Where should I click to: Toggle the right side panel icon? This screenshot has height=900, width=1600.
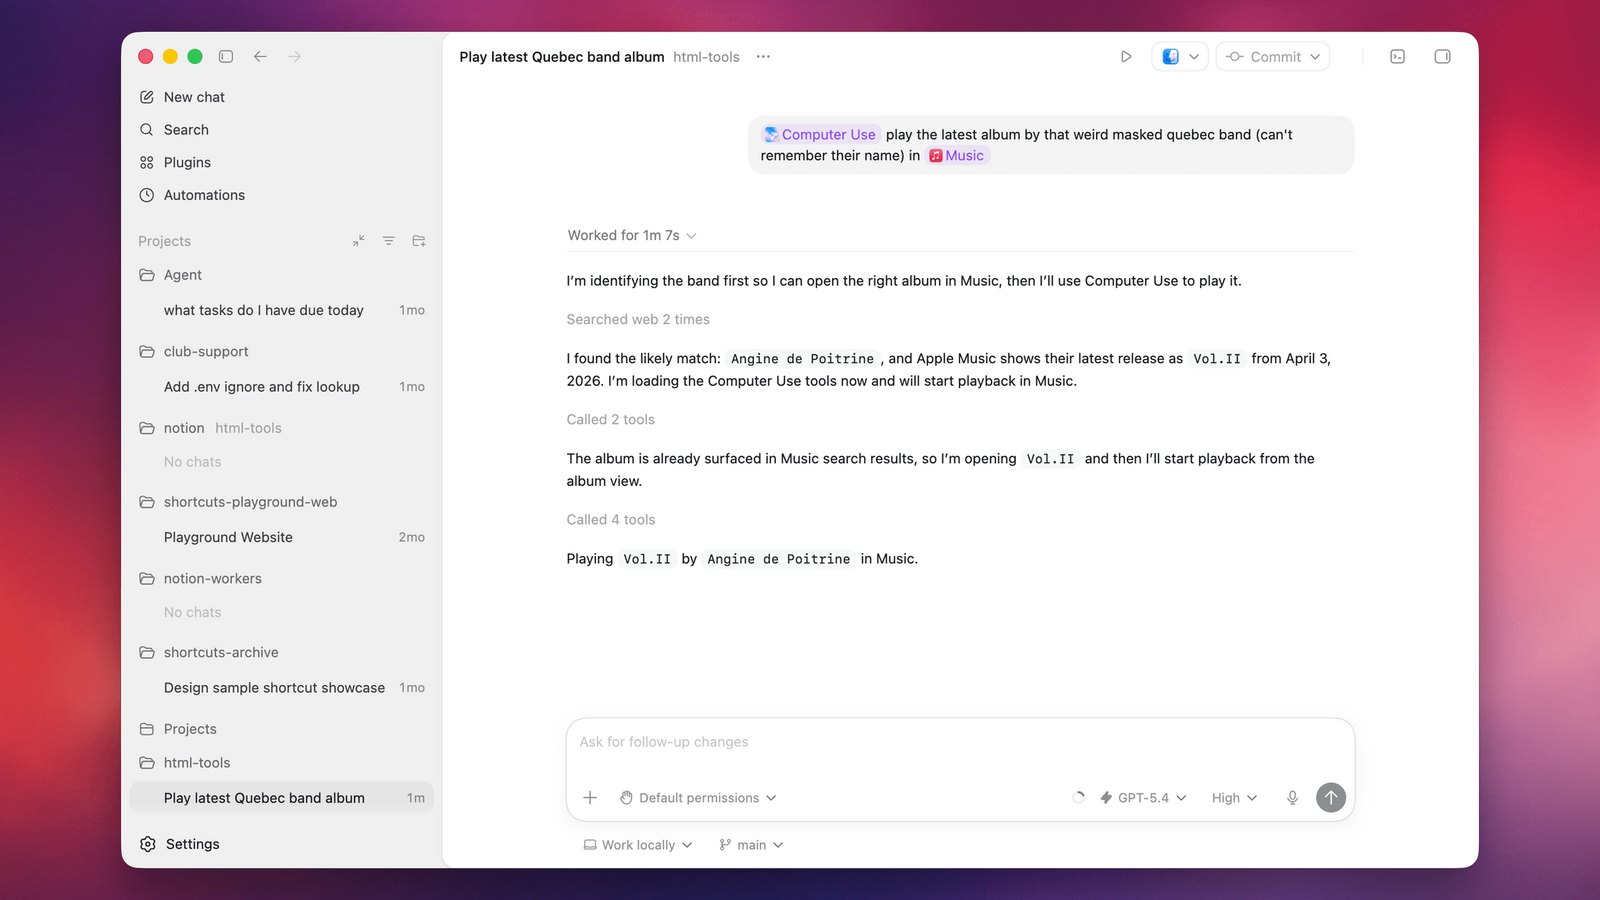1442,57
